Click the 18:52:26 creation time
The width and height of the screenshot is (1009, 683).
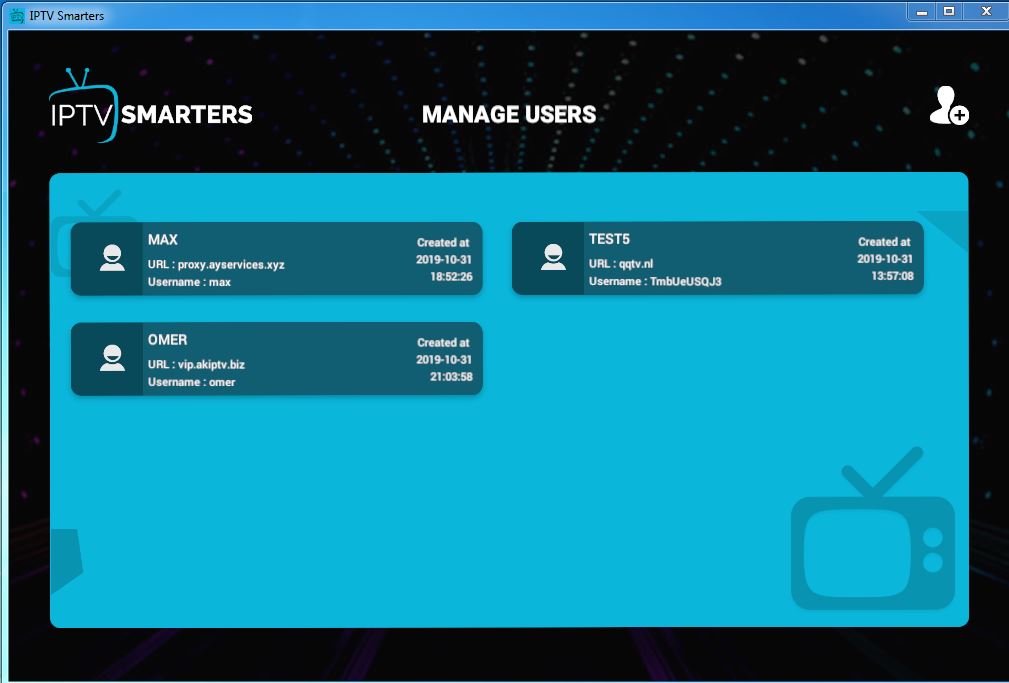pyautogui.click(x=451, y=277)
